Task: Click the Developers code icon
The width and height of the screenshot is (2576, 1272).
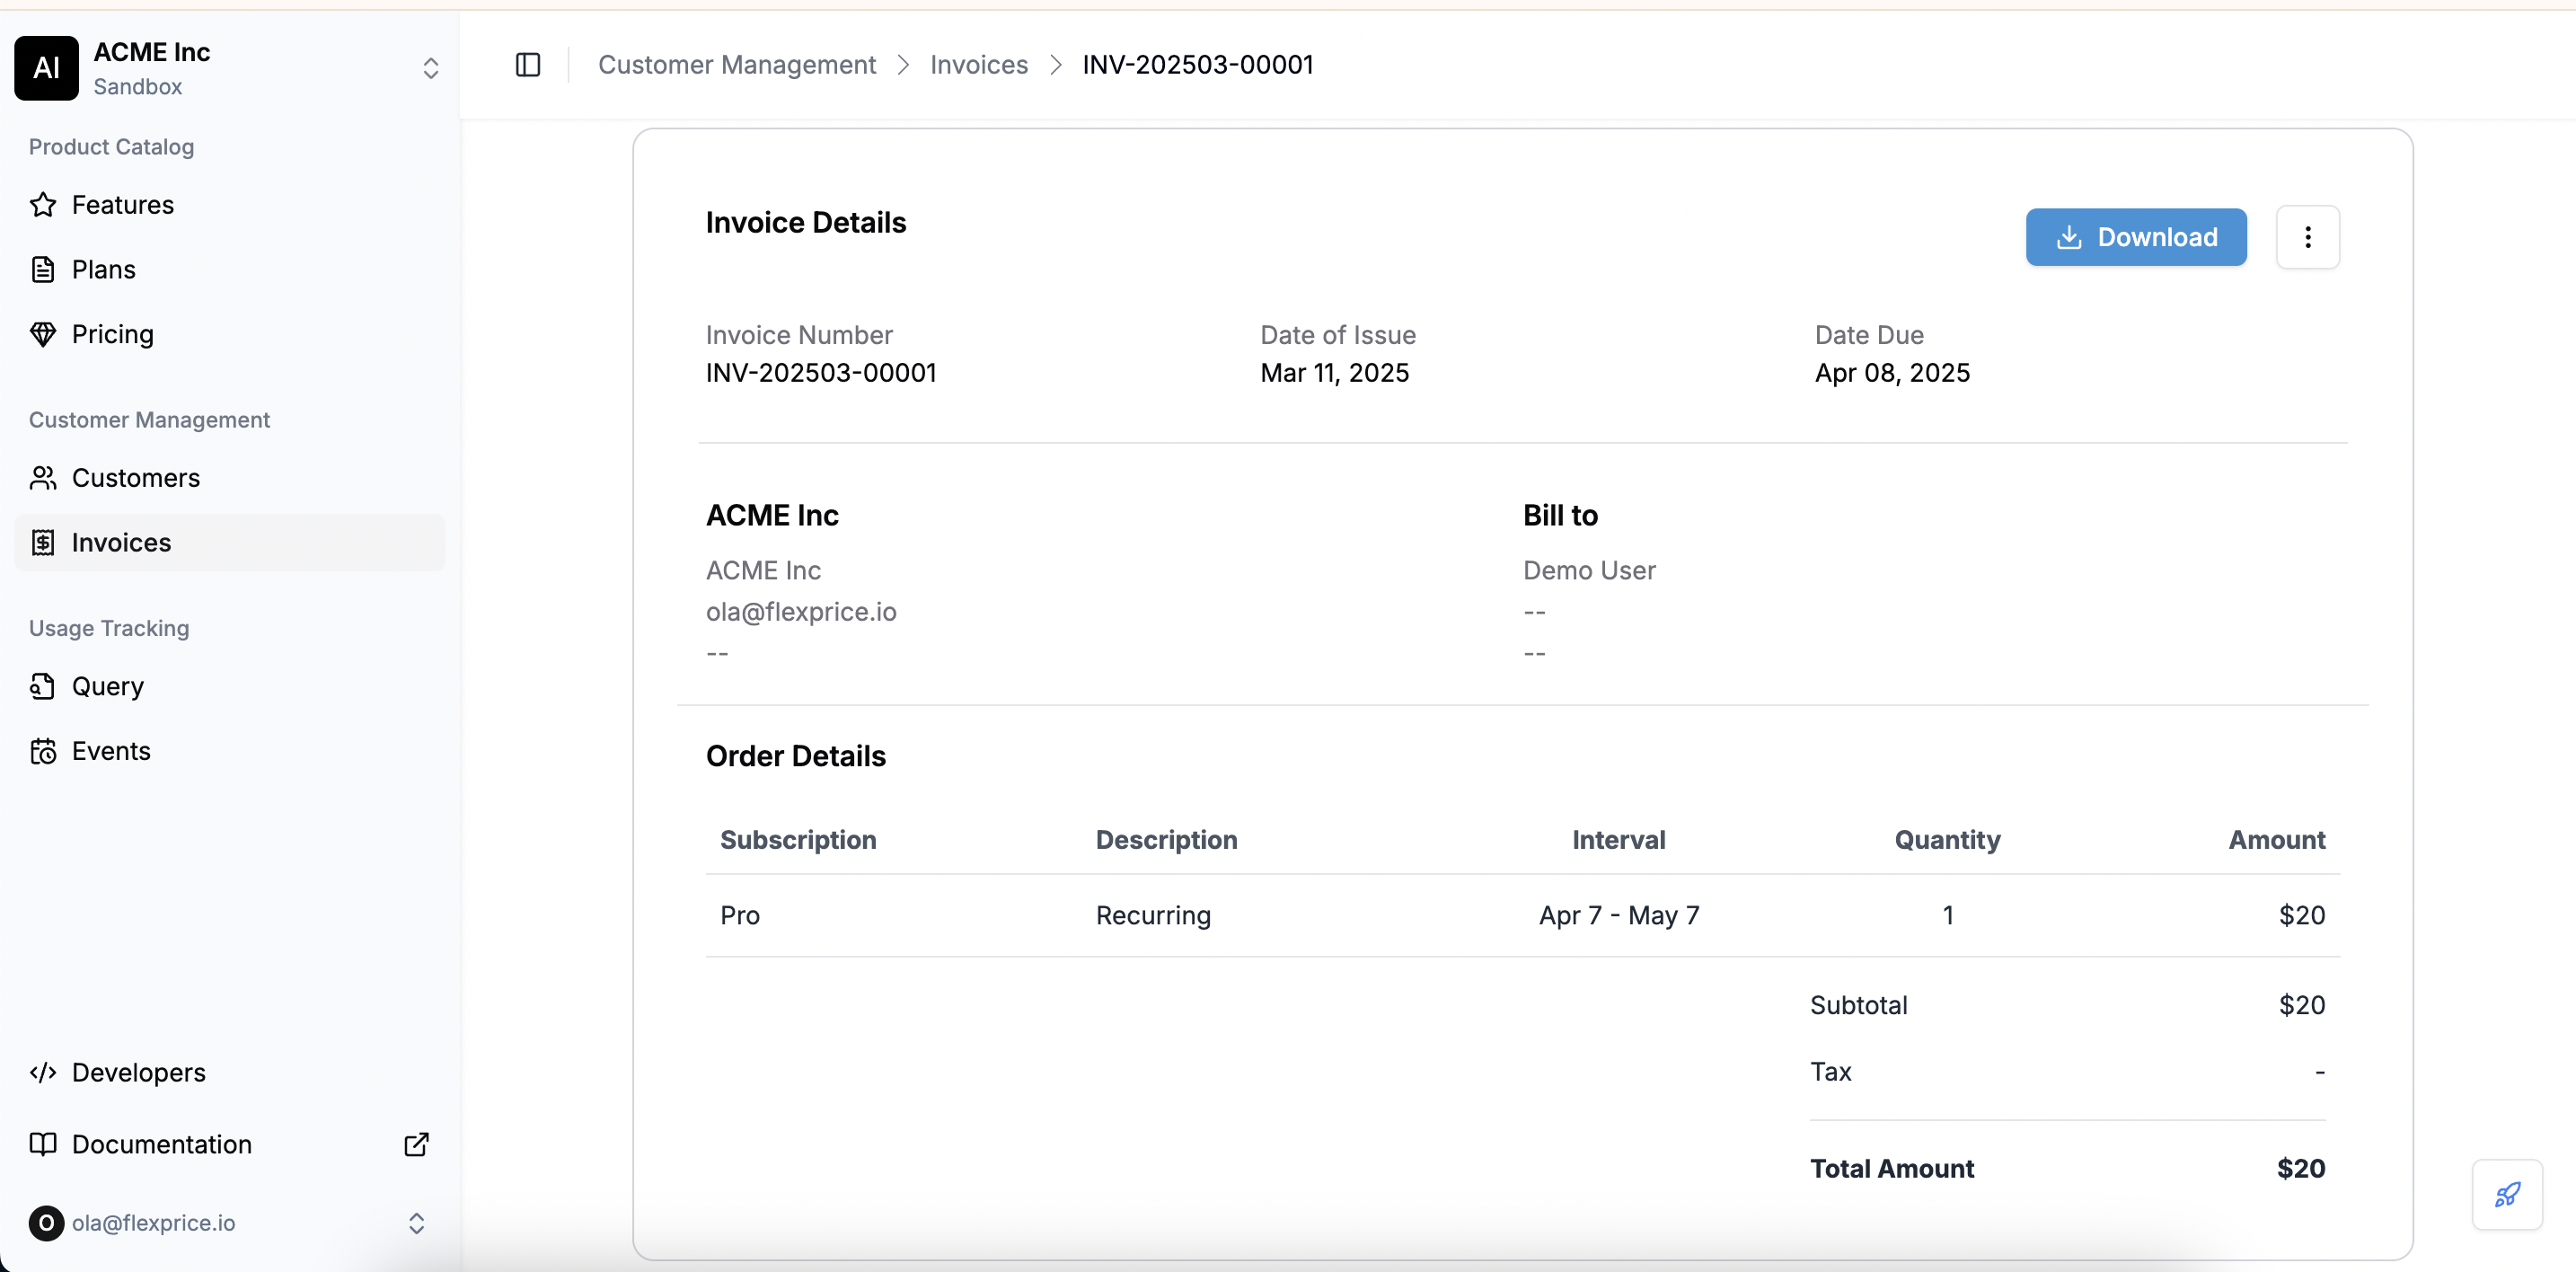Action: tap(43, 1072)
